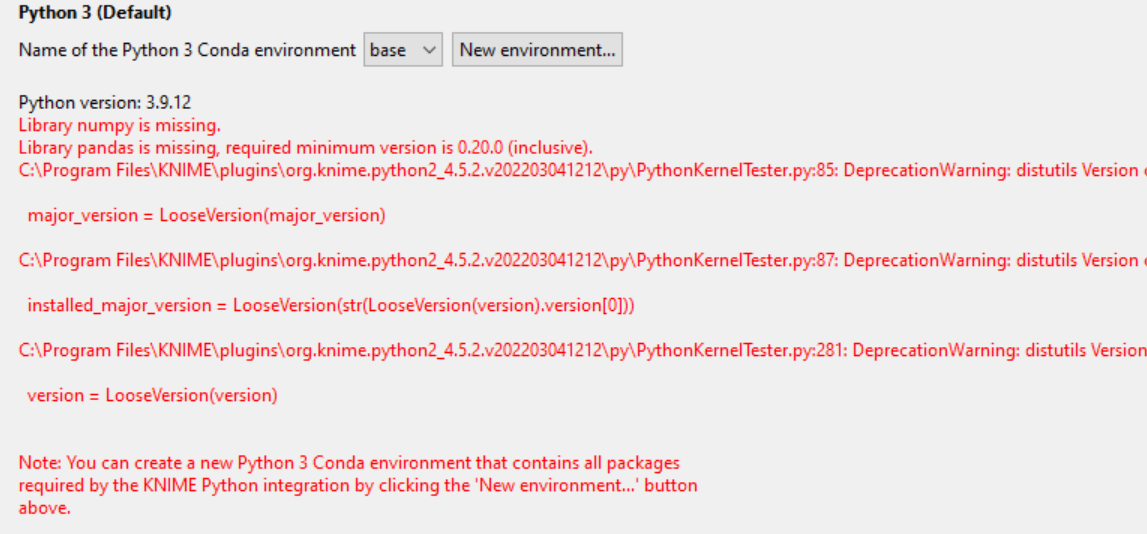The image size is (1147, 534).
Task: Select the 'Library pandas is missing' error line
Action: 306,148
